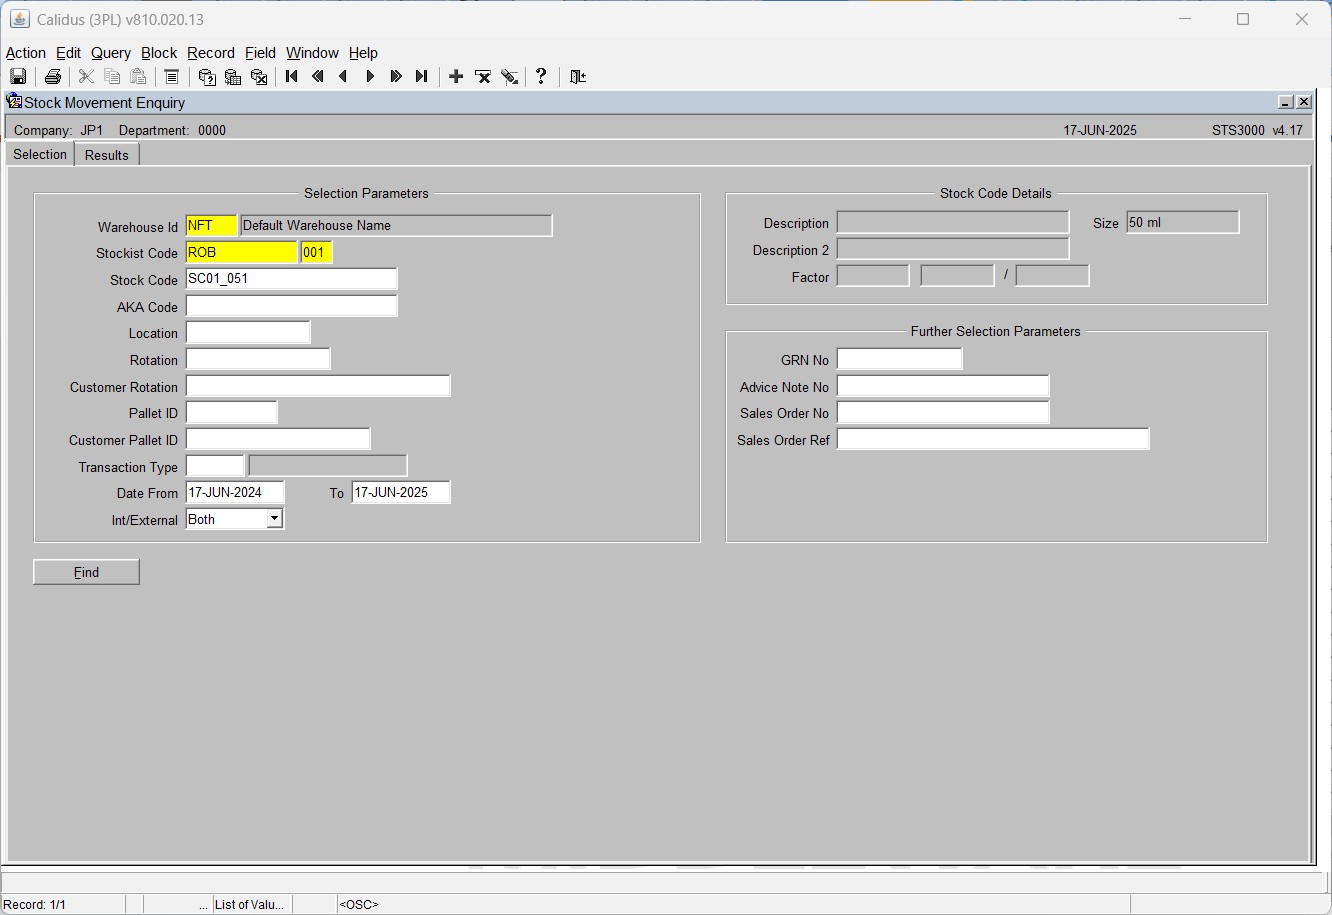Open the Block menu
This screenshot has width=1332, height=915.
tap(159, 53)
